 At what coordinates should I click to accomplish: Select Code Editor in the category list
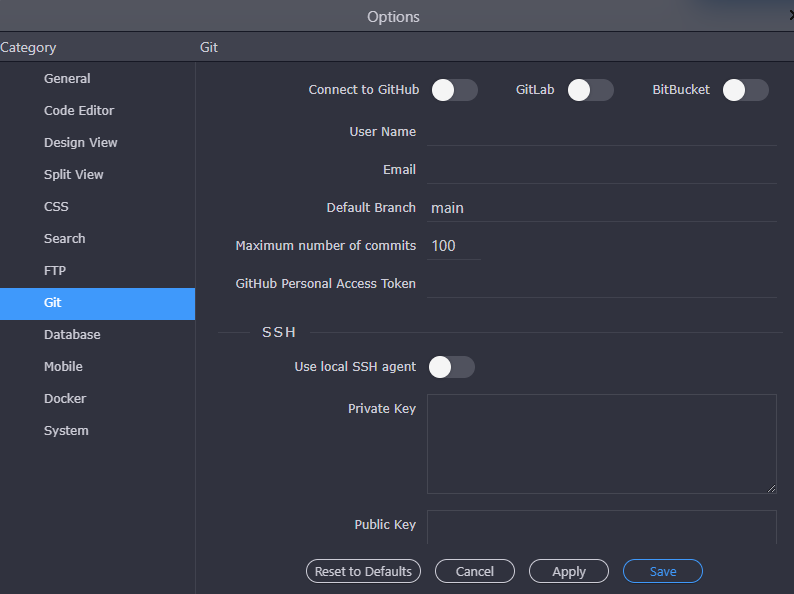pos(79,111)
